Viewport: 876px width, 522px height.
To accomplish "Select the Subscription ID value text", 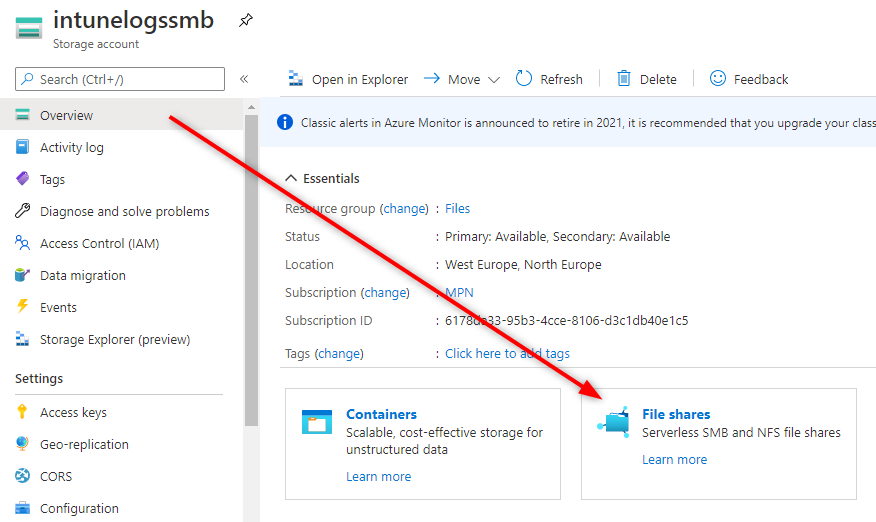I will click(x=566, y=320).
